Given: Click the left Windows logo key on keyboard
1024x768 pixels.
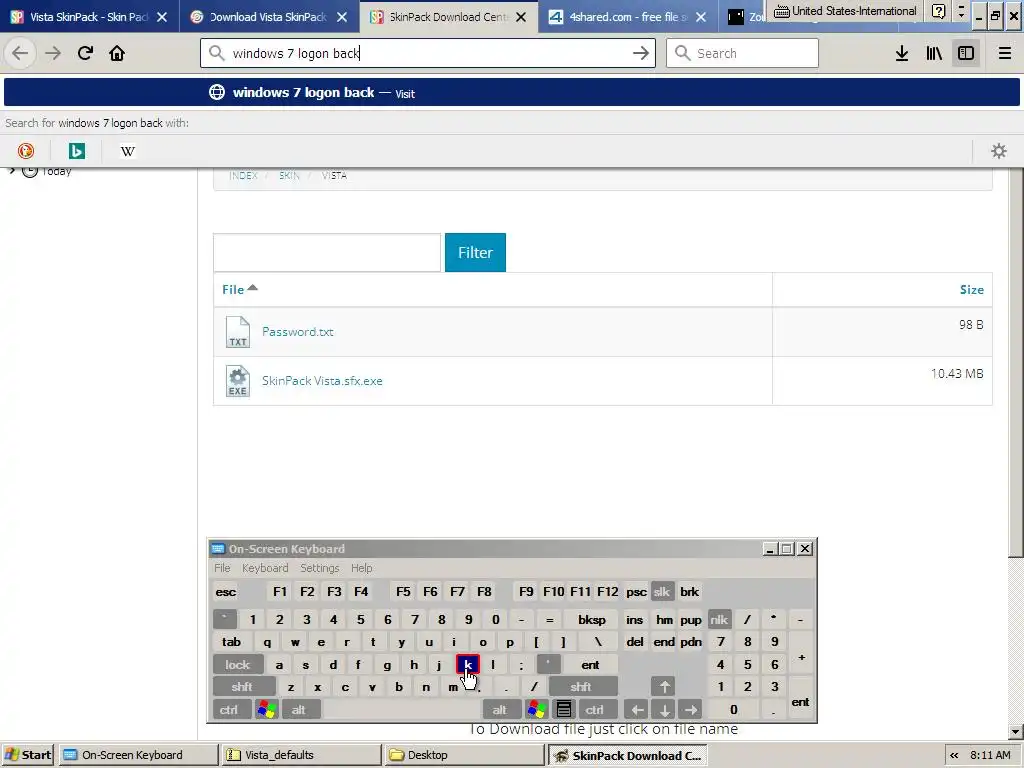Looking at the screenshot, I should coord(267,709).
